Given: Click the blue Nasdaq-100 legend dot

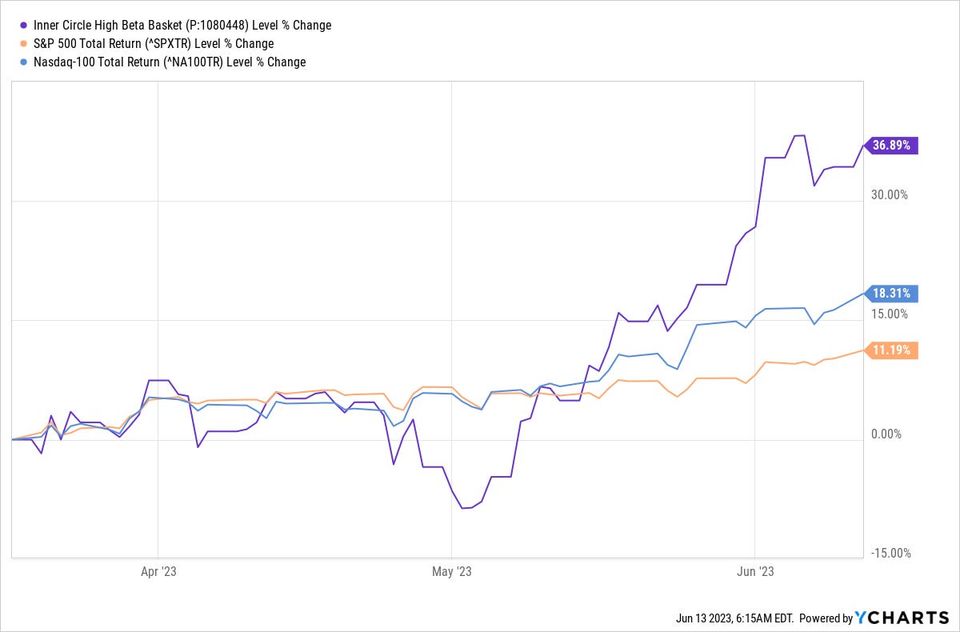Looking at the screenshot, I should pos(23,62).
